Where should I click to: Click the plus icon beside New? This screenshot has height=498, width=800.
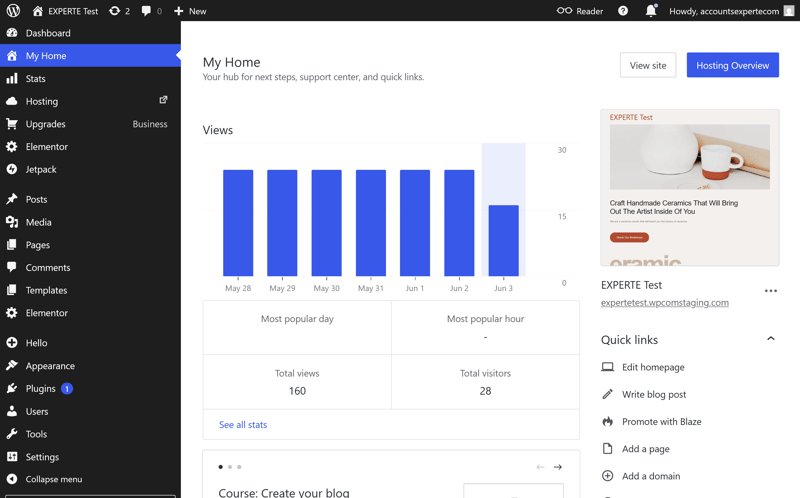(179, 11)
